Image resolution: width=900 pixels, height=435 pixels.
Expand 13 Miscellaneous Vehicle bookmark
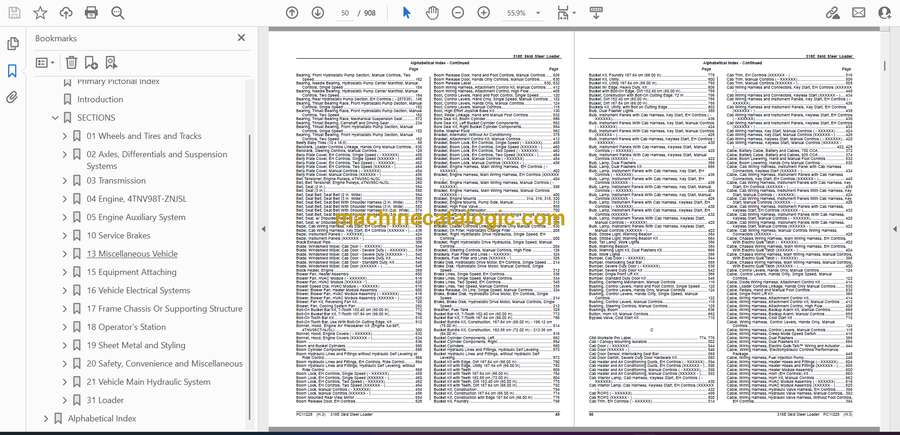tap(64, 254)
